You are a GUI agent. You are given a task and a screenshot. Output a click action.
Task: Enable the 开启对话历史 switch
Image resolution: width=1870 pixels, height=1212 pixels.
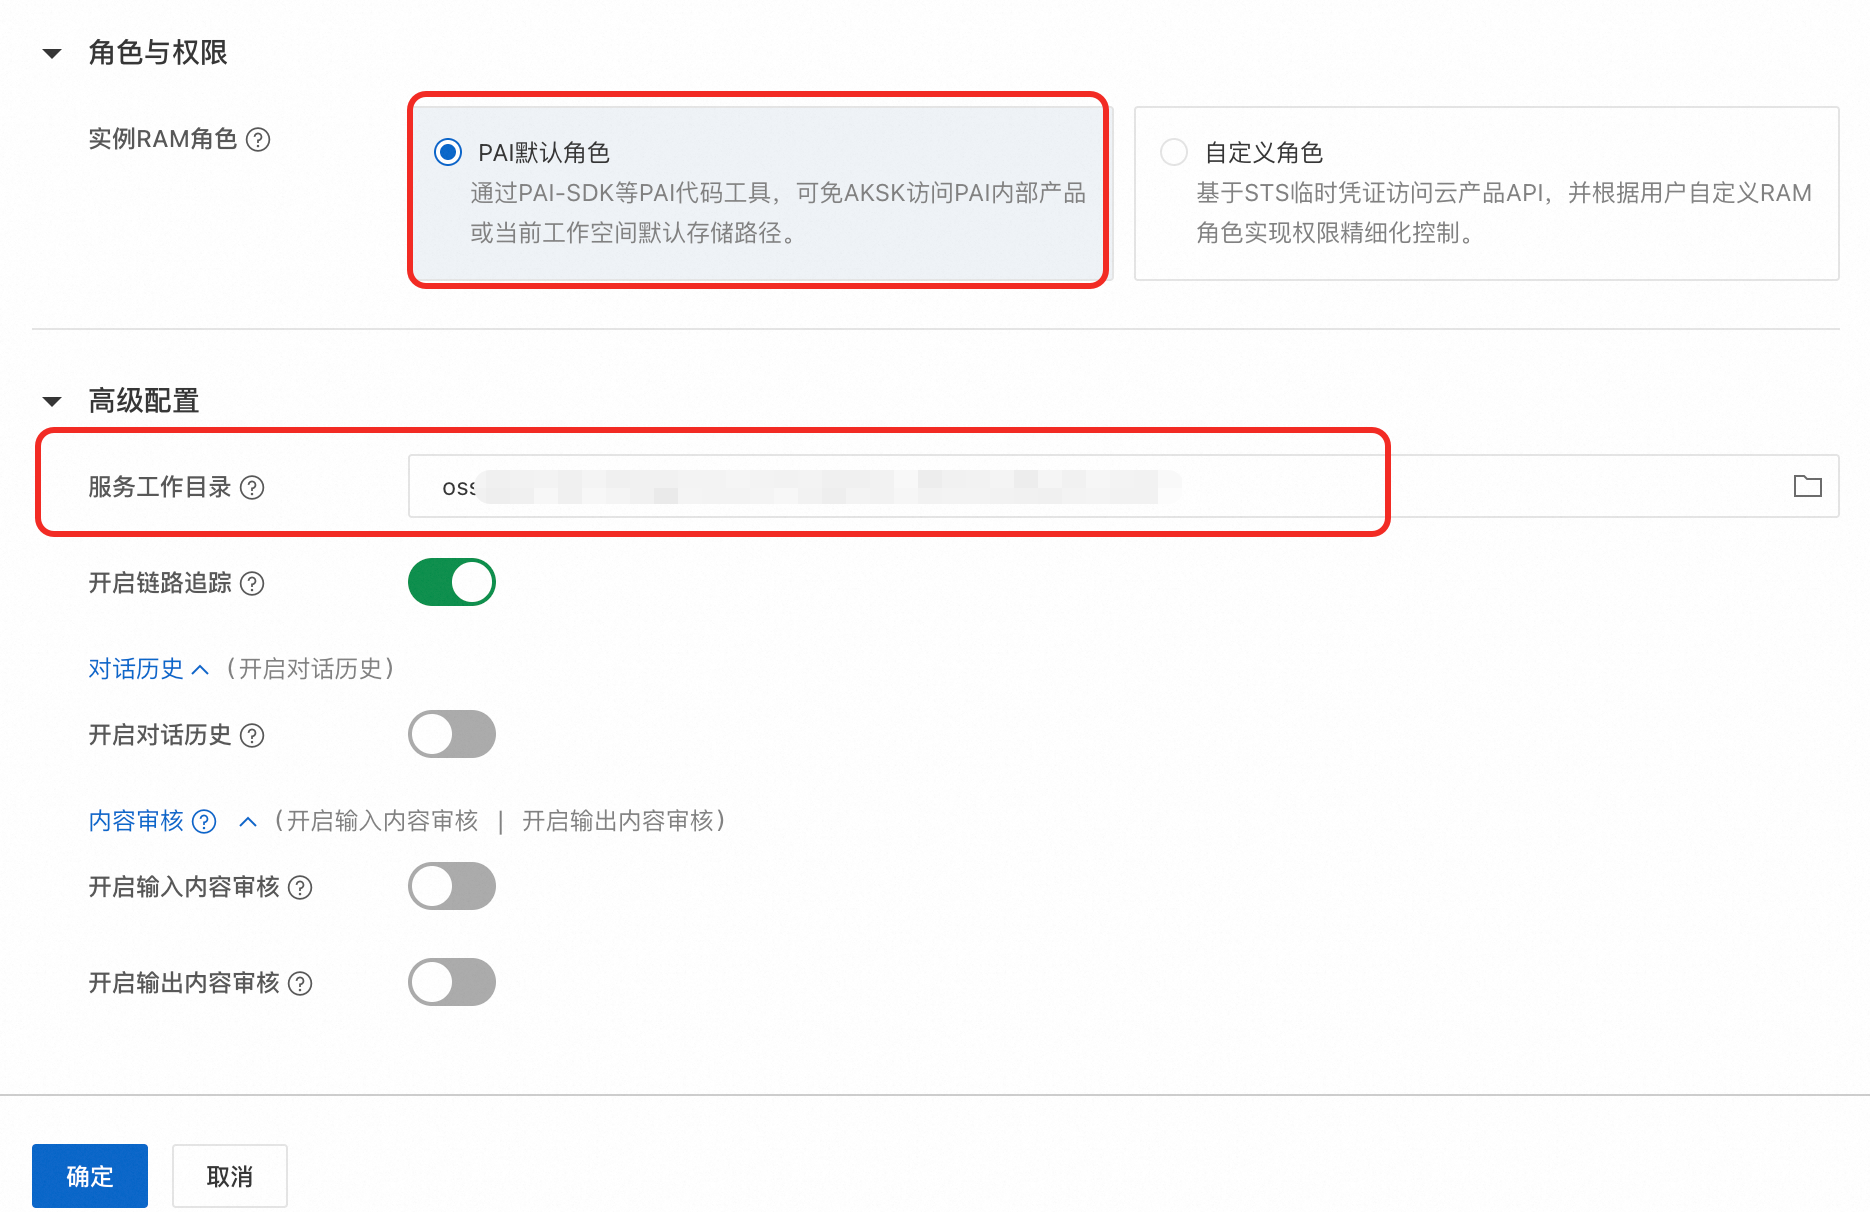pyautogui.click(x=452, y=734)
